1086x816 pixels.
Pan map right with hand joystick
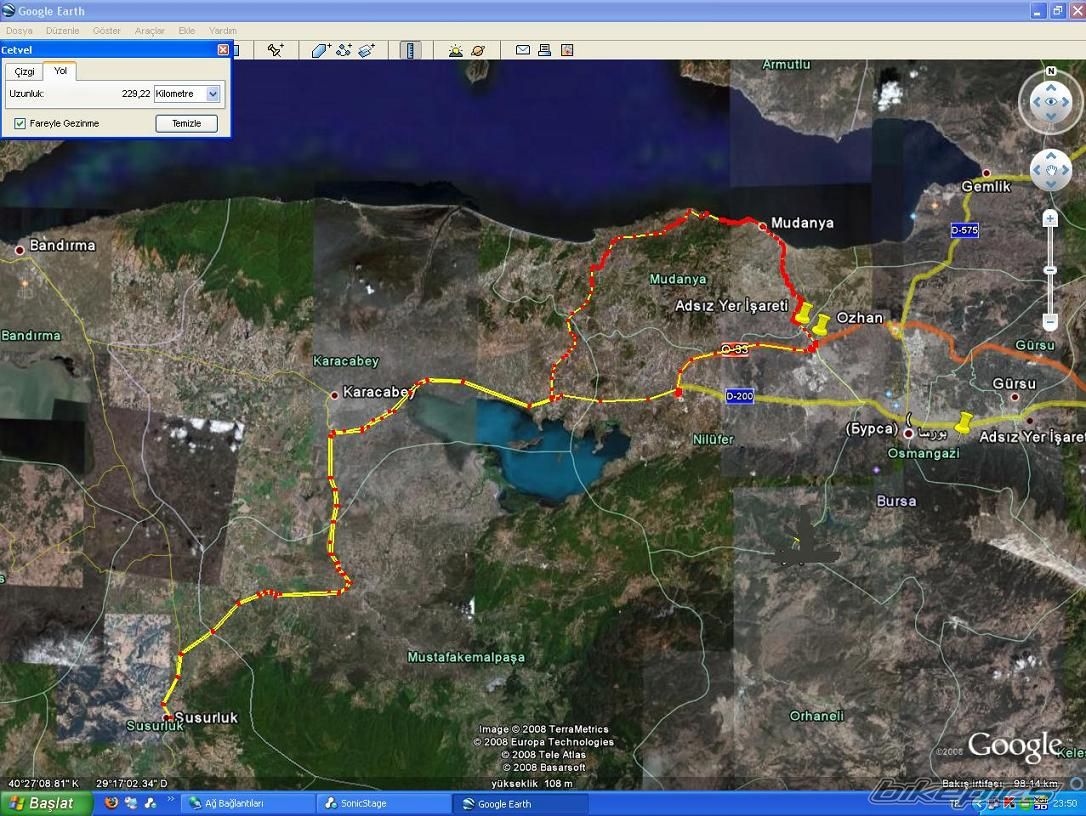click(1065, 170)
